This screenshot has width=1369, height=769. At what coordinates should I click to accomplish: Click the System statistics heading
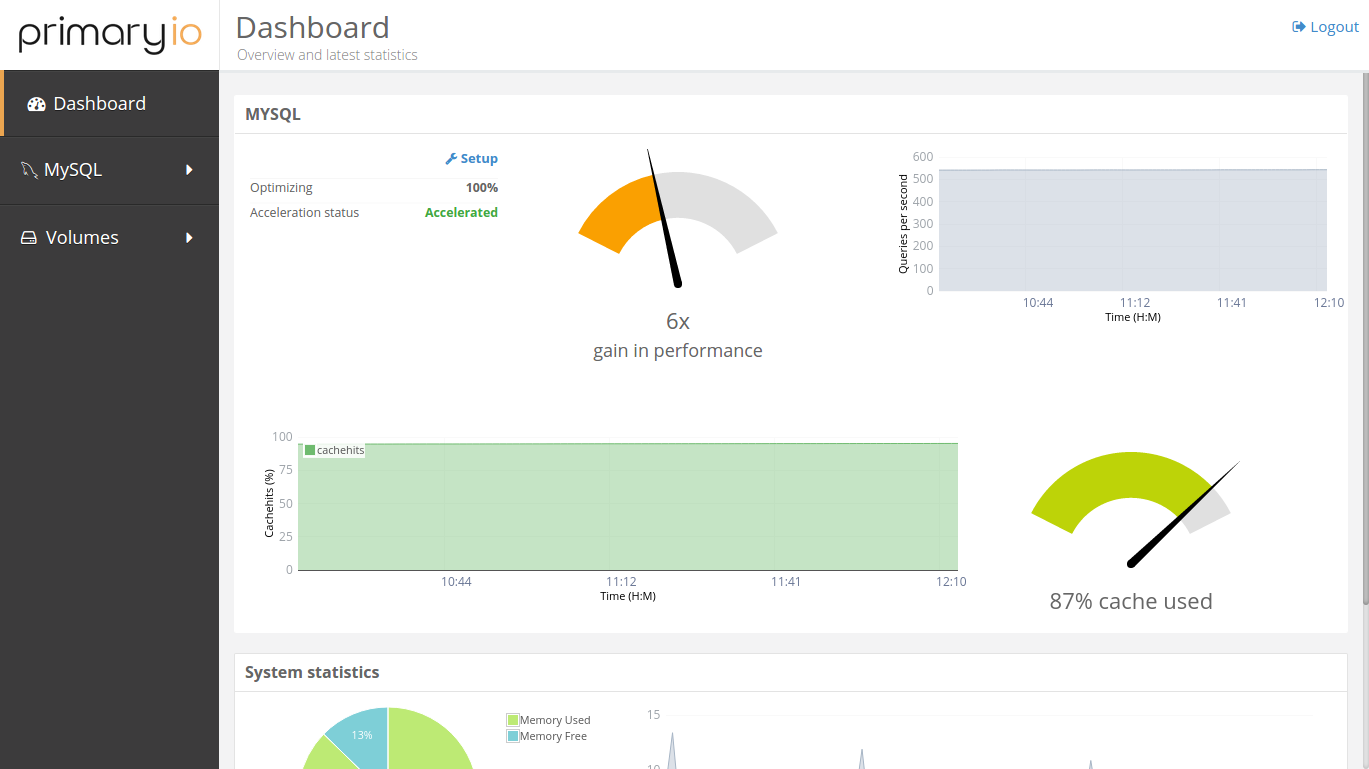(312, 672)
